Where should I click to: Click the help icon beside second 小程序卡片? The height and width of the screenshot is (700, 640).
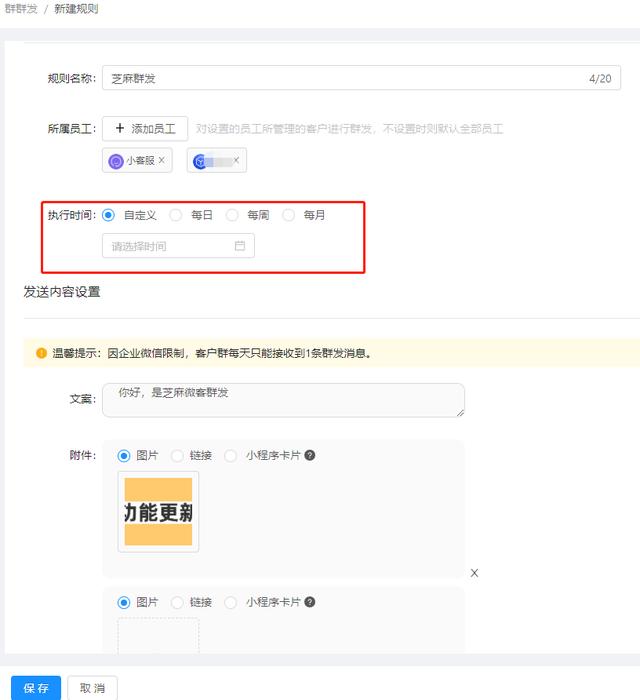(310, 602)
